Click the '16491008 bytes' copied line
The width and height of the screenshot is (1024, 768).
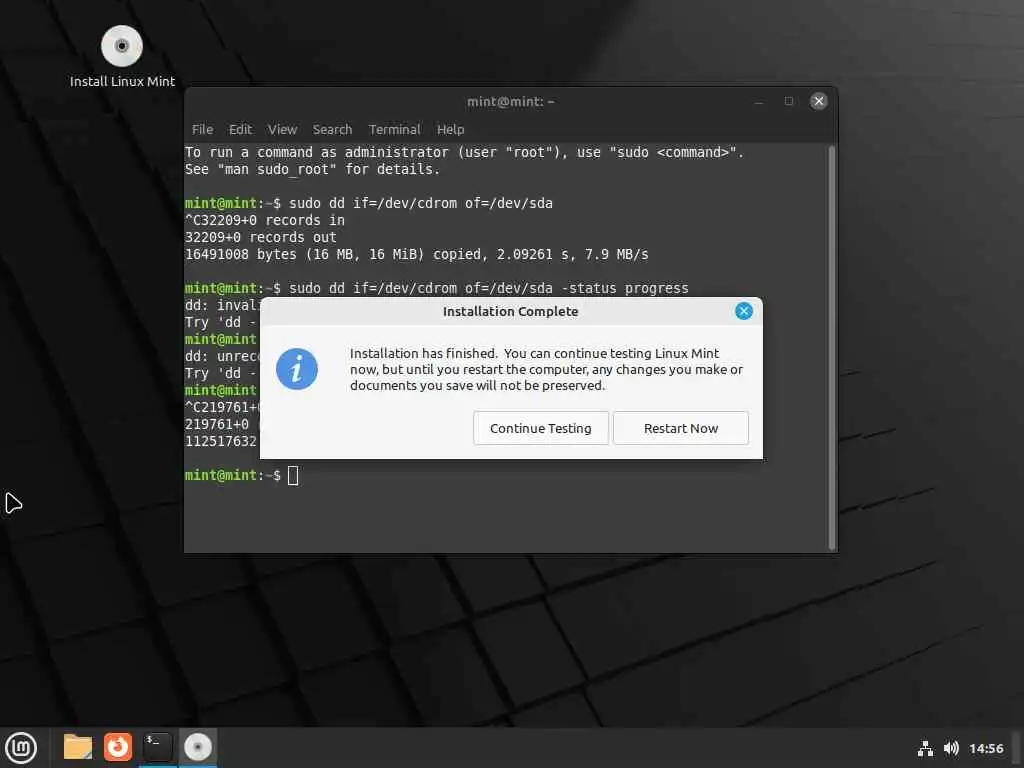coord(417,254)
